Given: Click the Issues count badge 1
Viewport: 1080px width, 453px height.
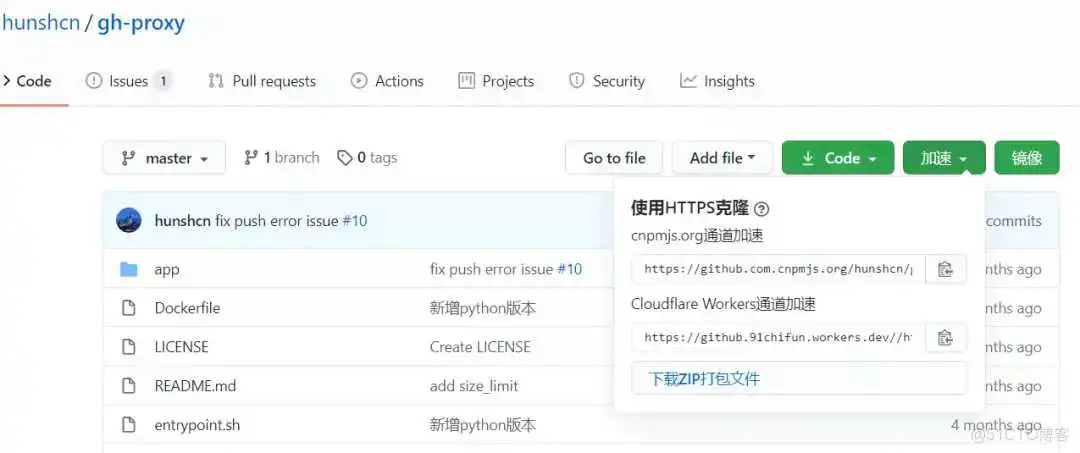Looking at the screenshot, I should [163, 81].
